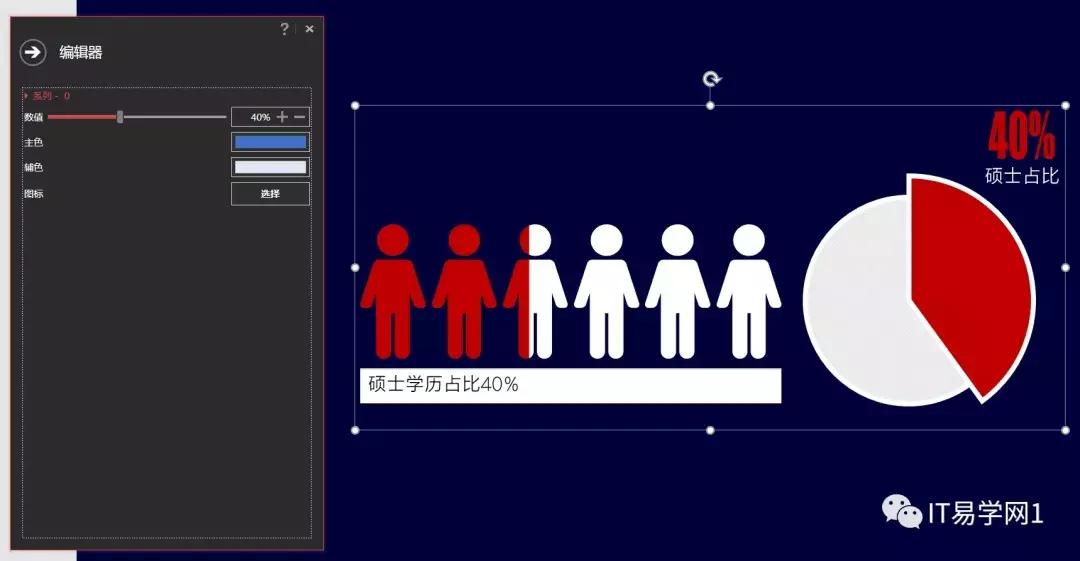
Task: Click the arrow icon beside 编辑器
Action: [x=33, y=53]
